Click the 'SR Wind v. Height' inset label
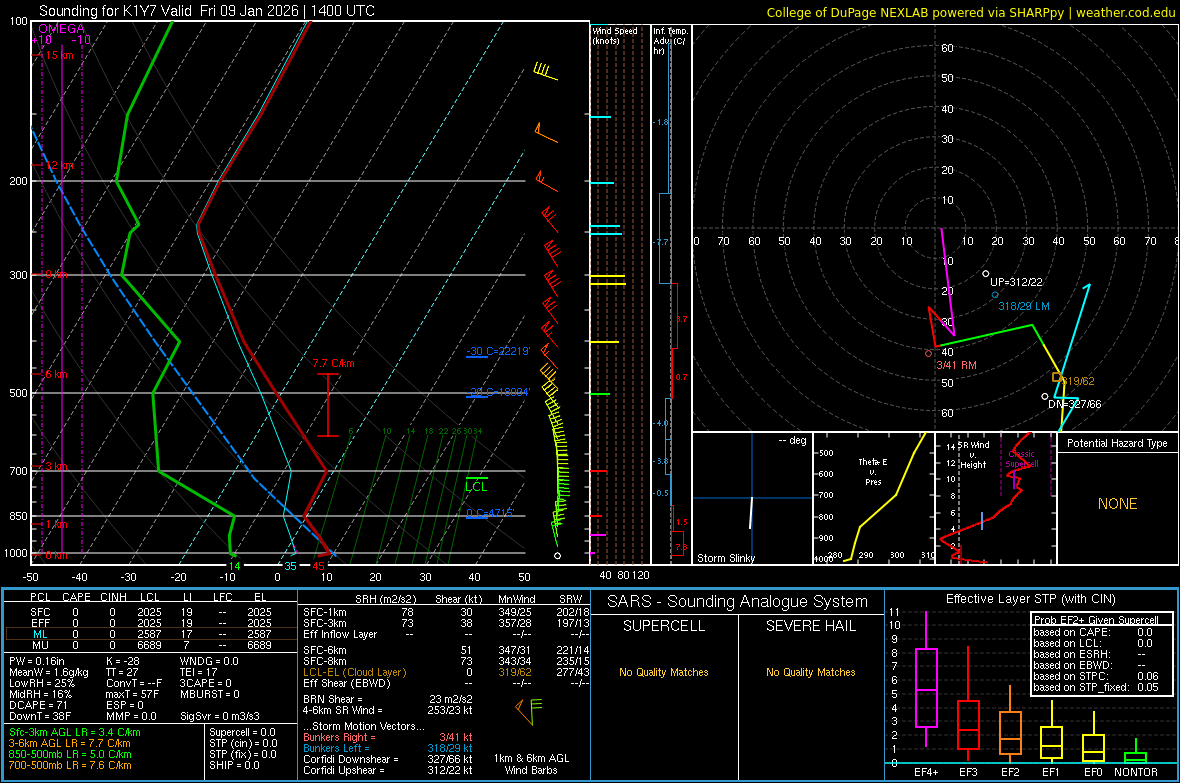This screenshot has width=1180, height=783. [973, 455]
